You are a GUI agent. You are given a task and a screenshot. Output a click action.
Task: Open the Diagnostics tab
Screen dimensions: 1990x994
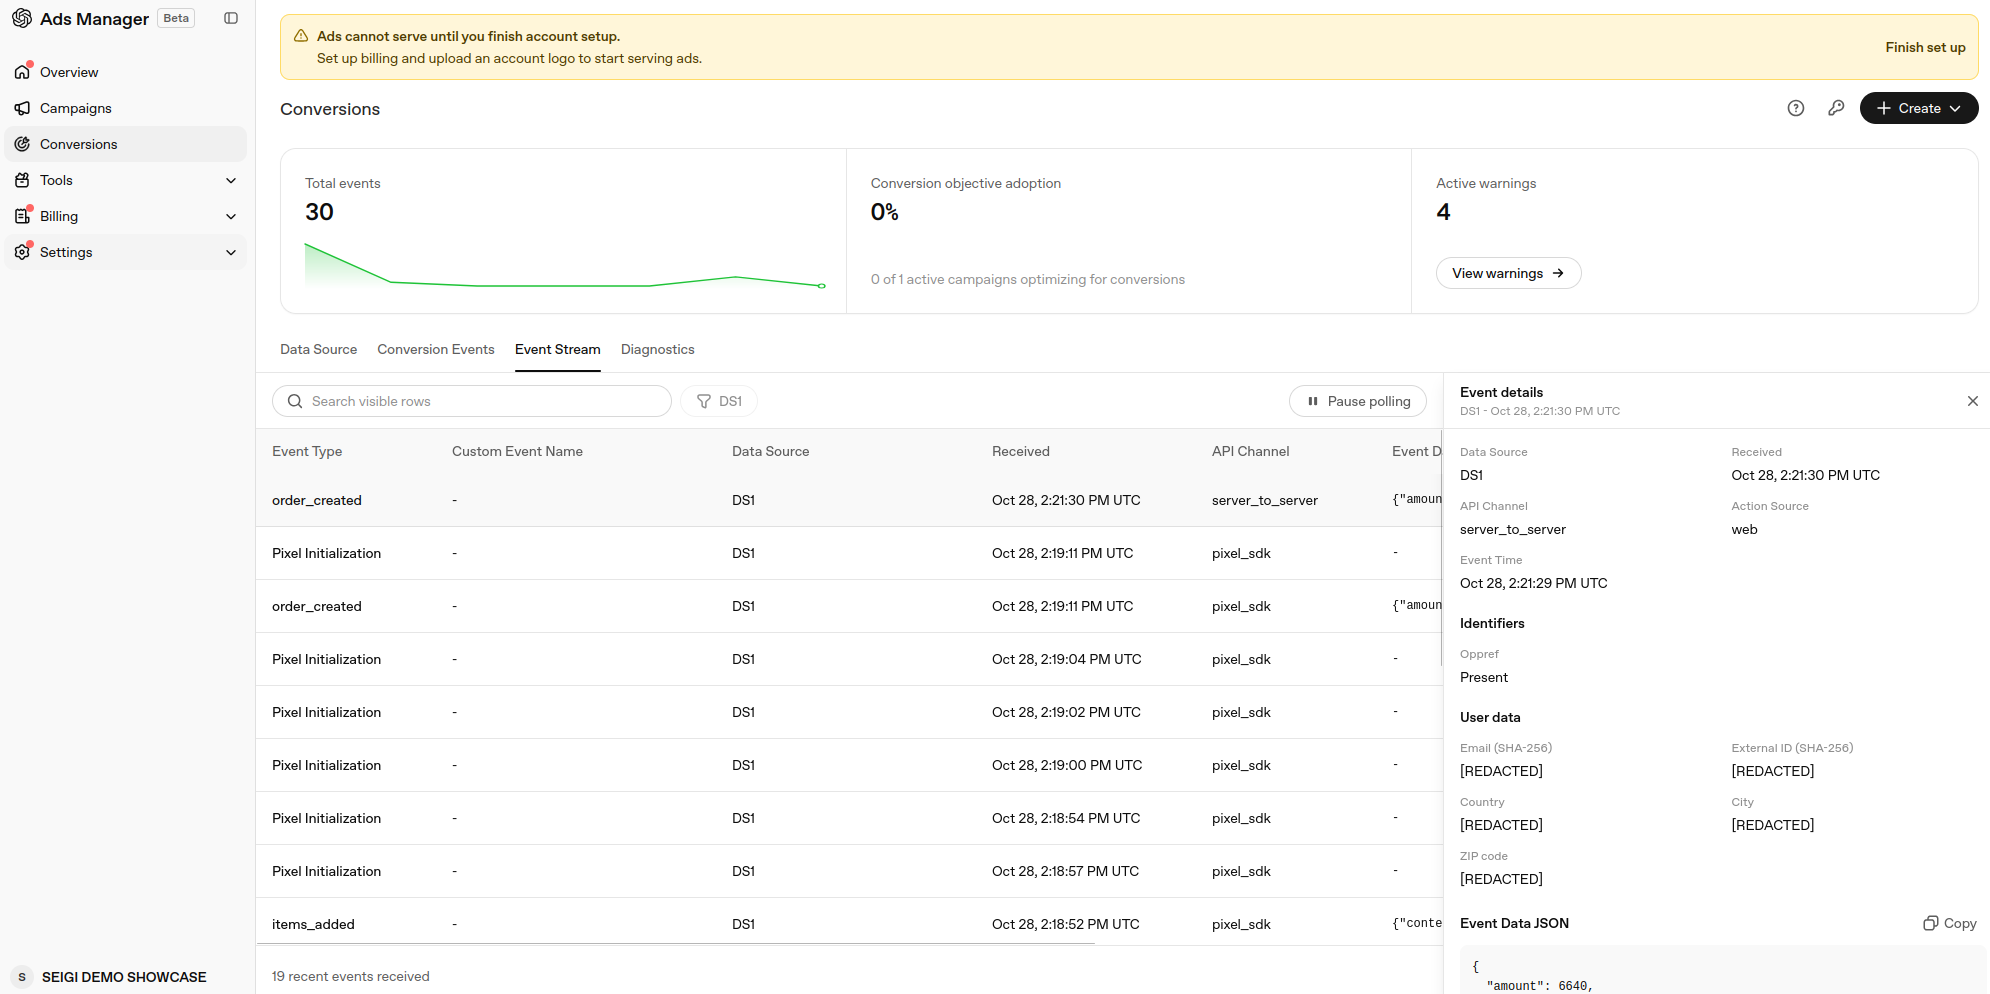click(x=657, y=349)
